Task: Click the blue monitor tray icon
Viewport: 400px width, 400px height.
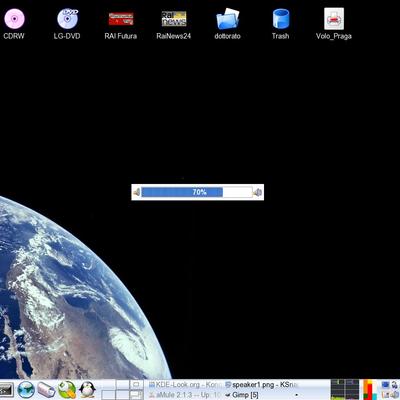Action: [x=385, y=385]
